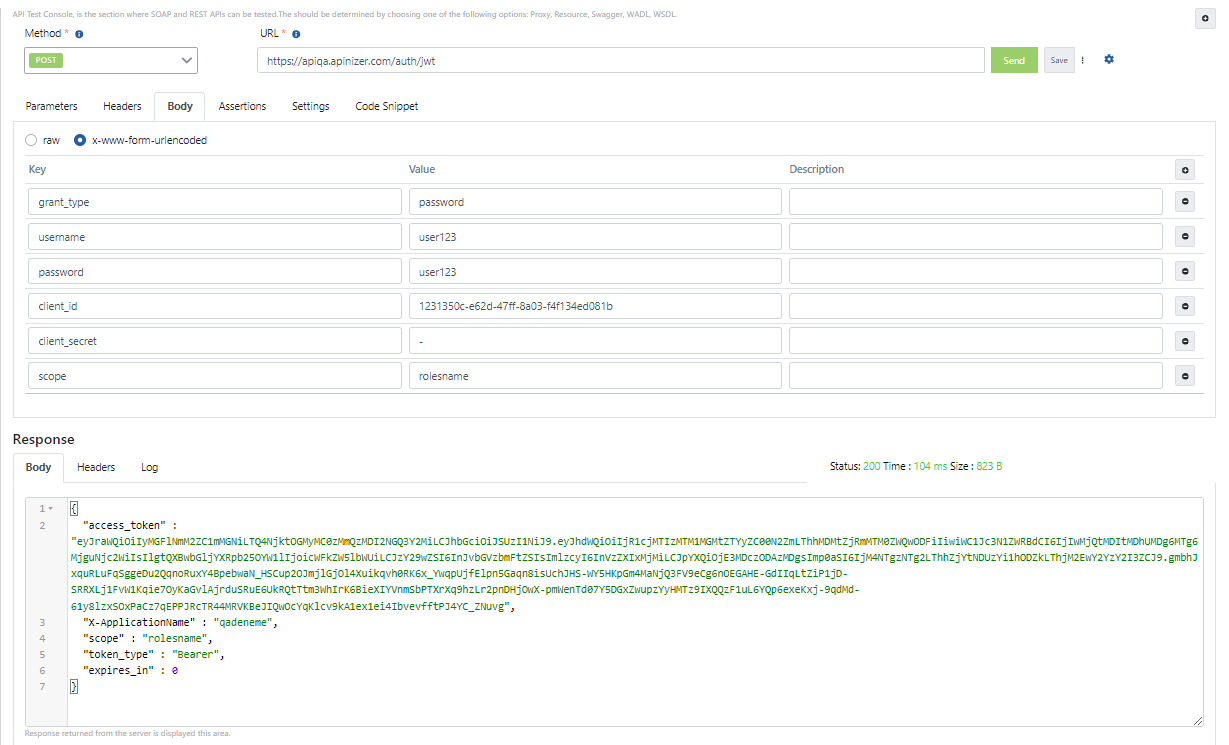This screenshot has width=1229, height=745.
Task: Open the request settings gear icon
Action: pyautogui.click(x=1108, y=59)
